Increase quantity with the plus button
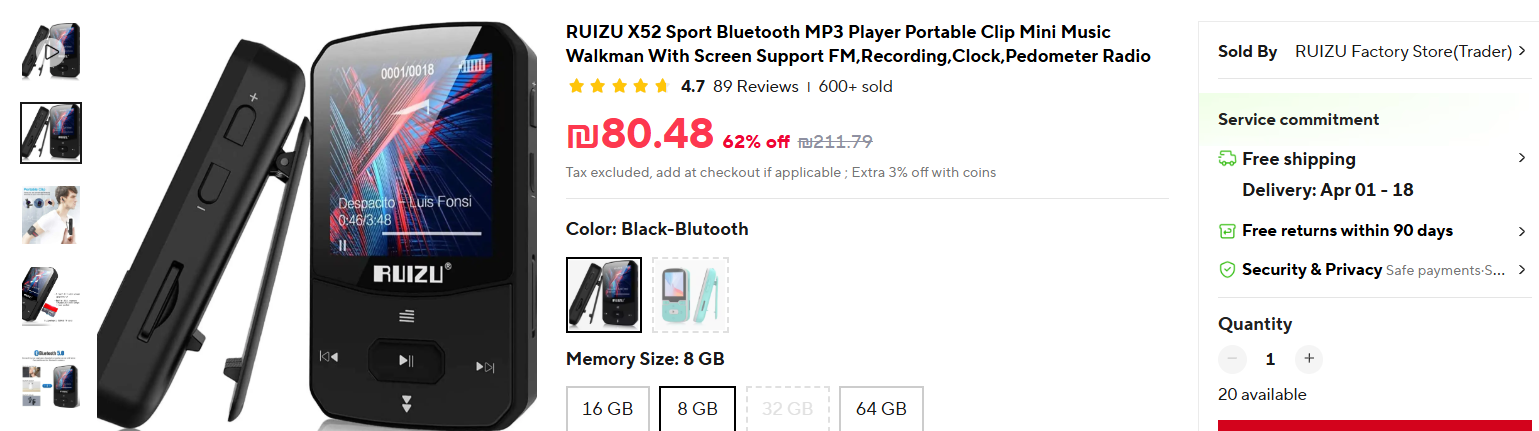This screenshot has height=431, width=1539. tap(1308, 359)
